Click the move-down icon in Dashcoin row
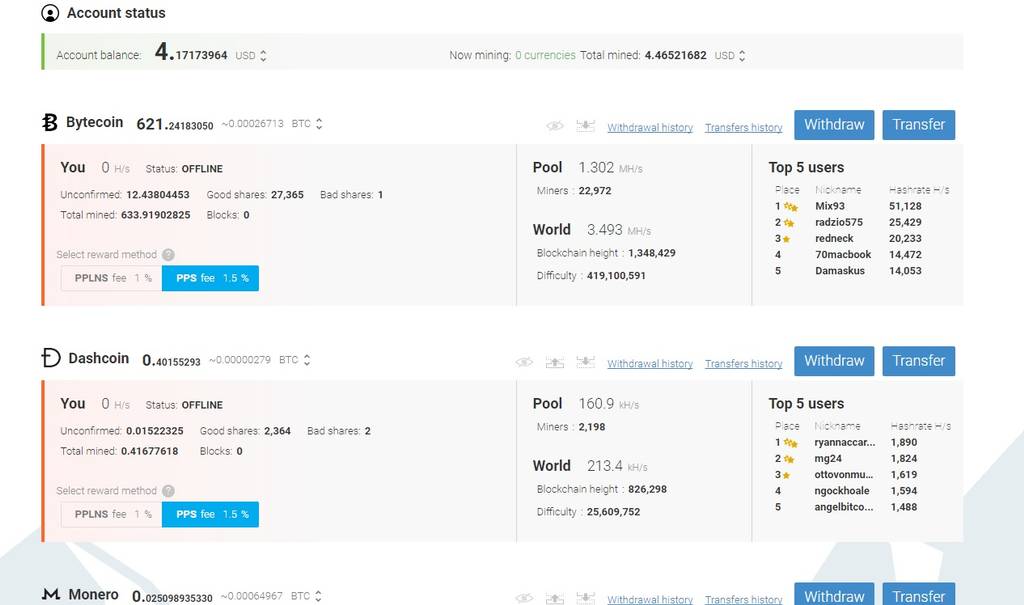 point(585,362)
